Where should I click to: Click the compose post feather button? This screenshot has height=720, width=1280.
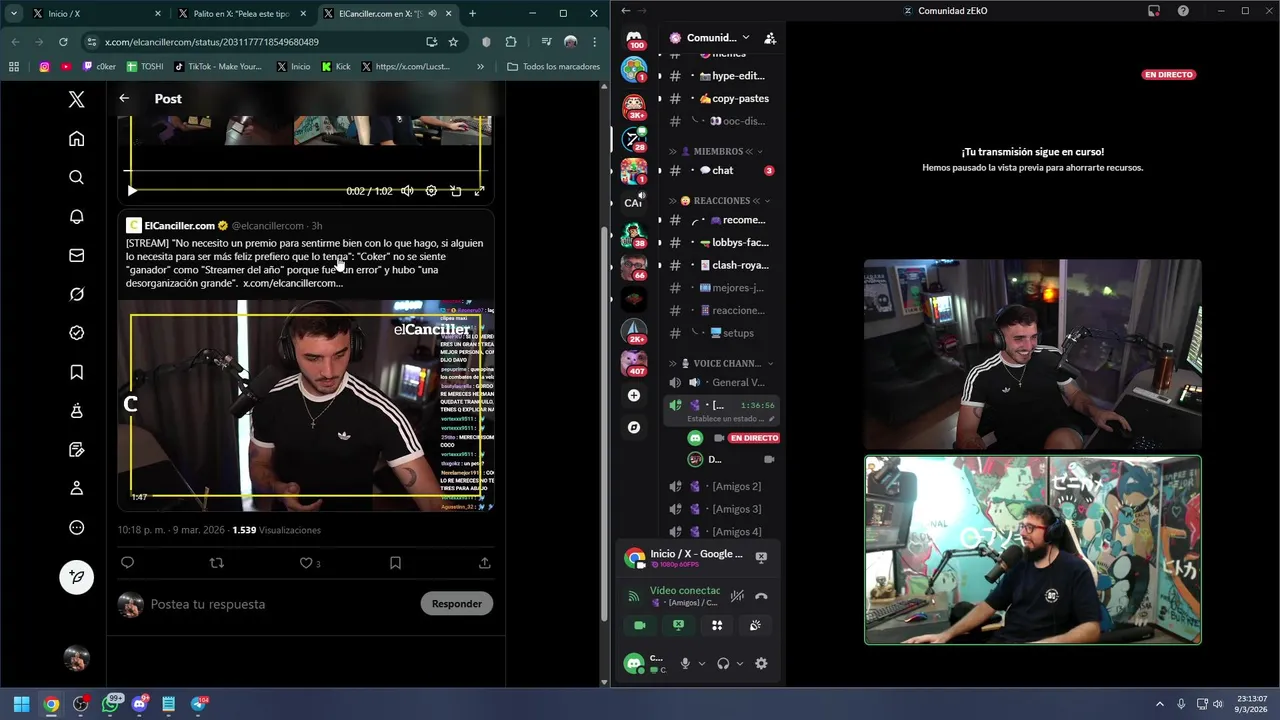pyautogui.click(x=76, y=577)
